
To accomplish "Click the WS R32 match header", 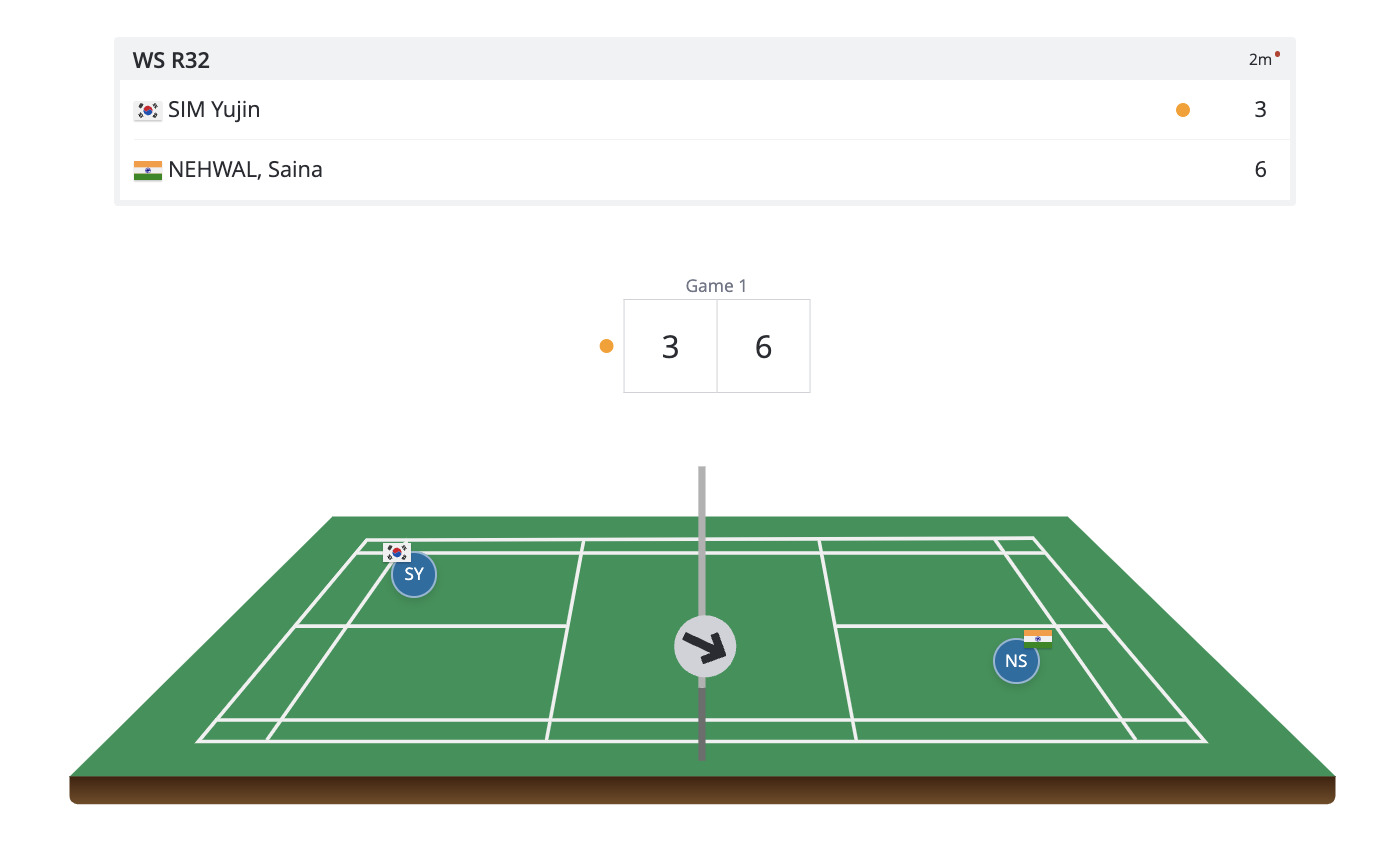I will point(171,60).
